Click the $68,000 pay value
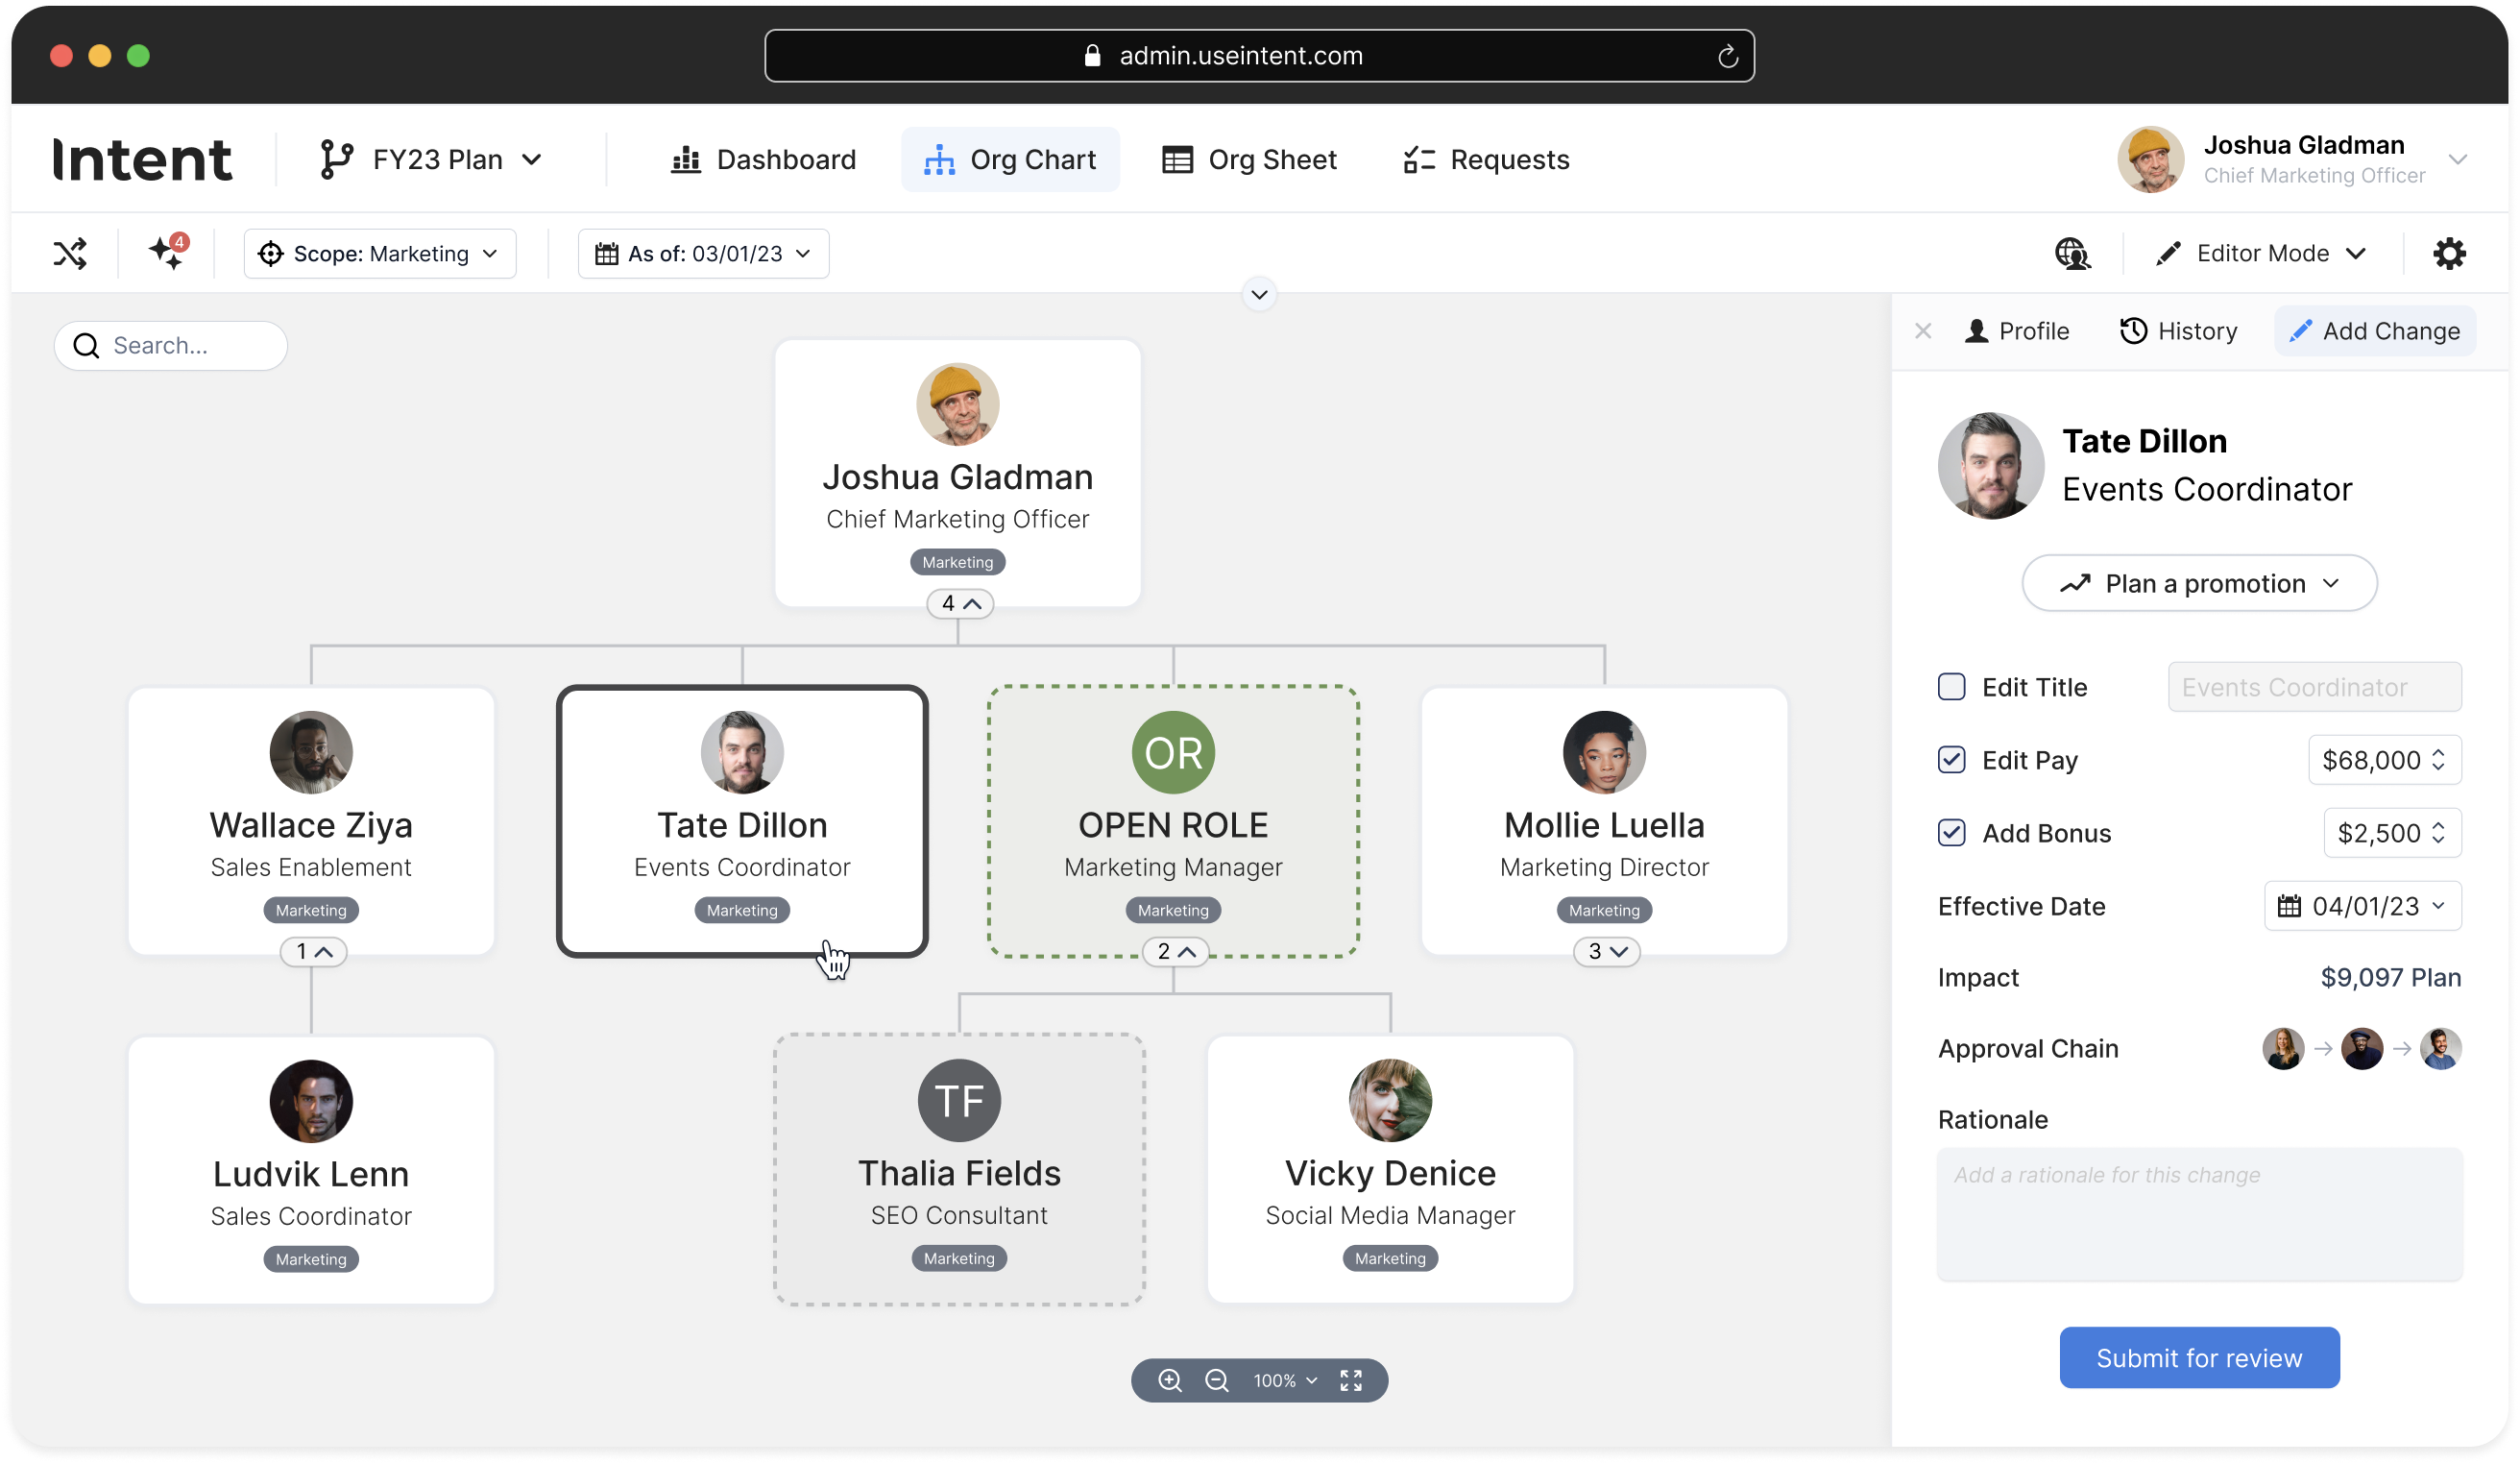2520x1464 pixels. coord(2370,760)
